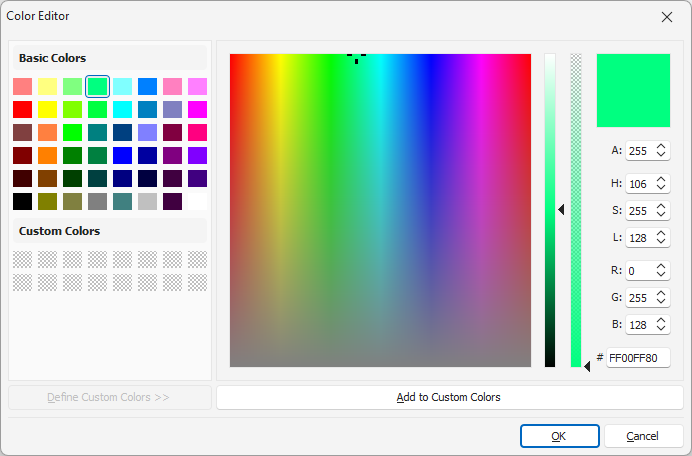This screenshot has width=692, height=456.
Task: Select the light salmon pink swatch
Action: [x=23, y=87]
